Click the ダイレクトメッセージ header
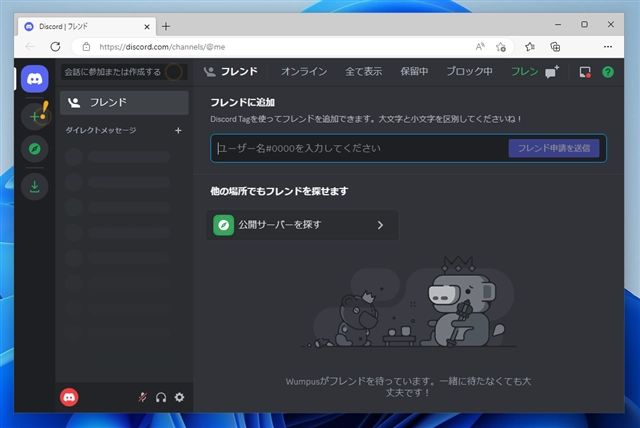 click(101, 131)
